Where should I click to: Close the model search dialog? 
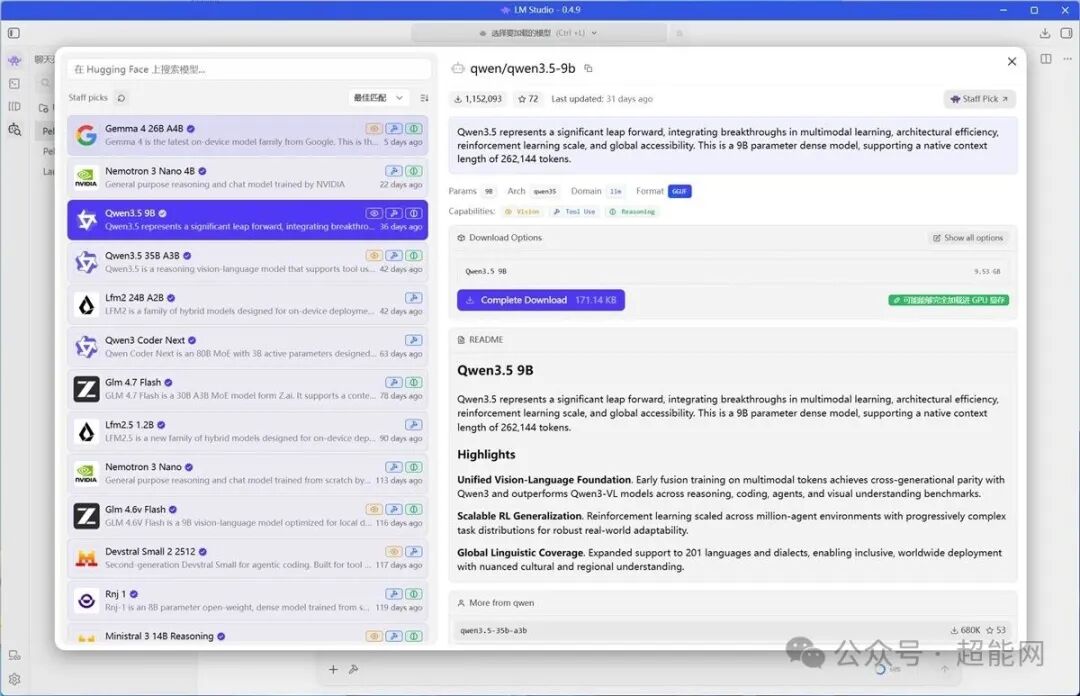(x=1012, y=61)
